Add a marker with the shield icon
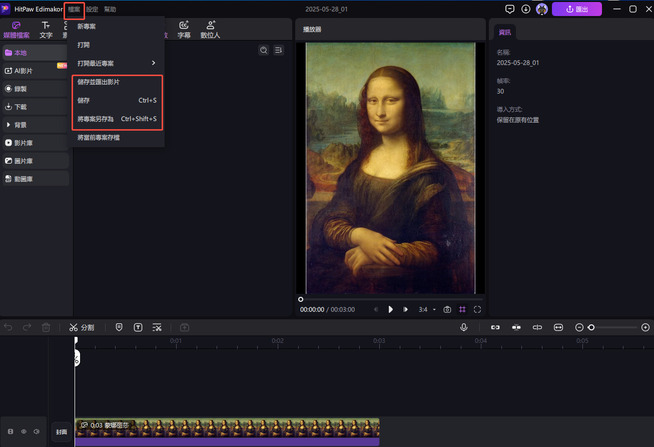This screenshot has width=654, height=447. [119, 327]
